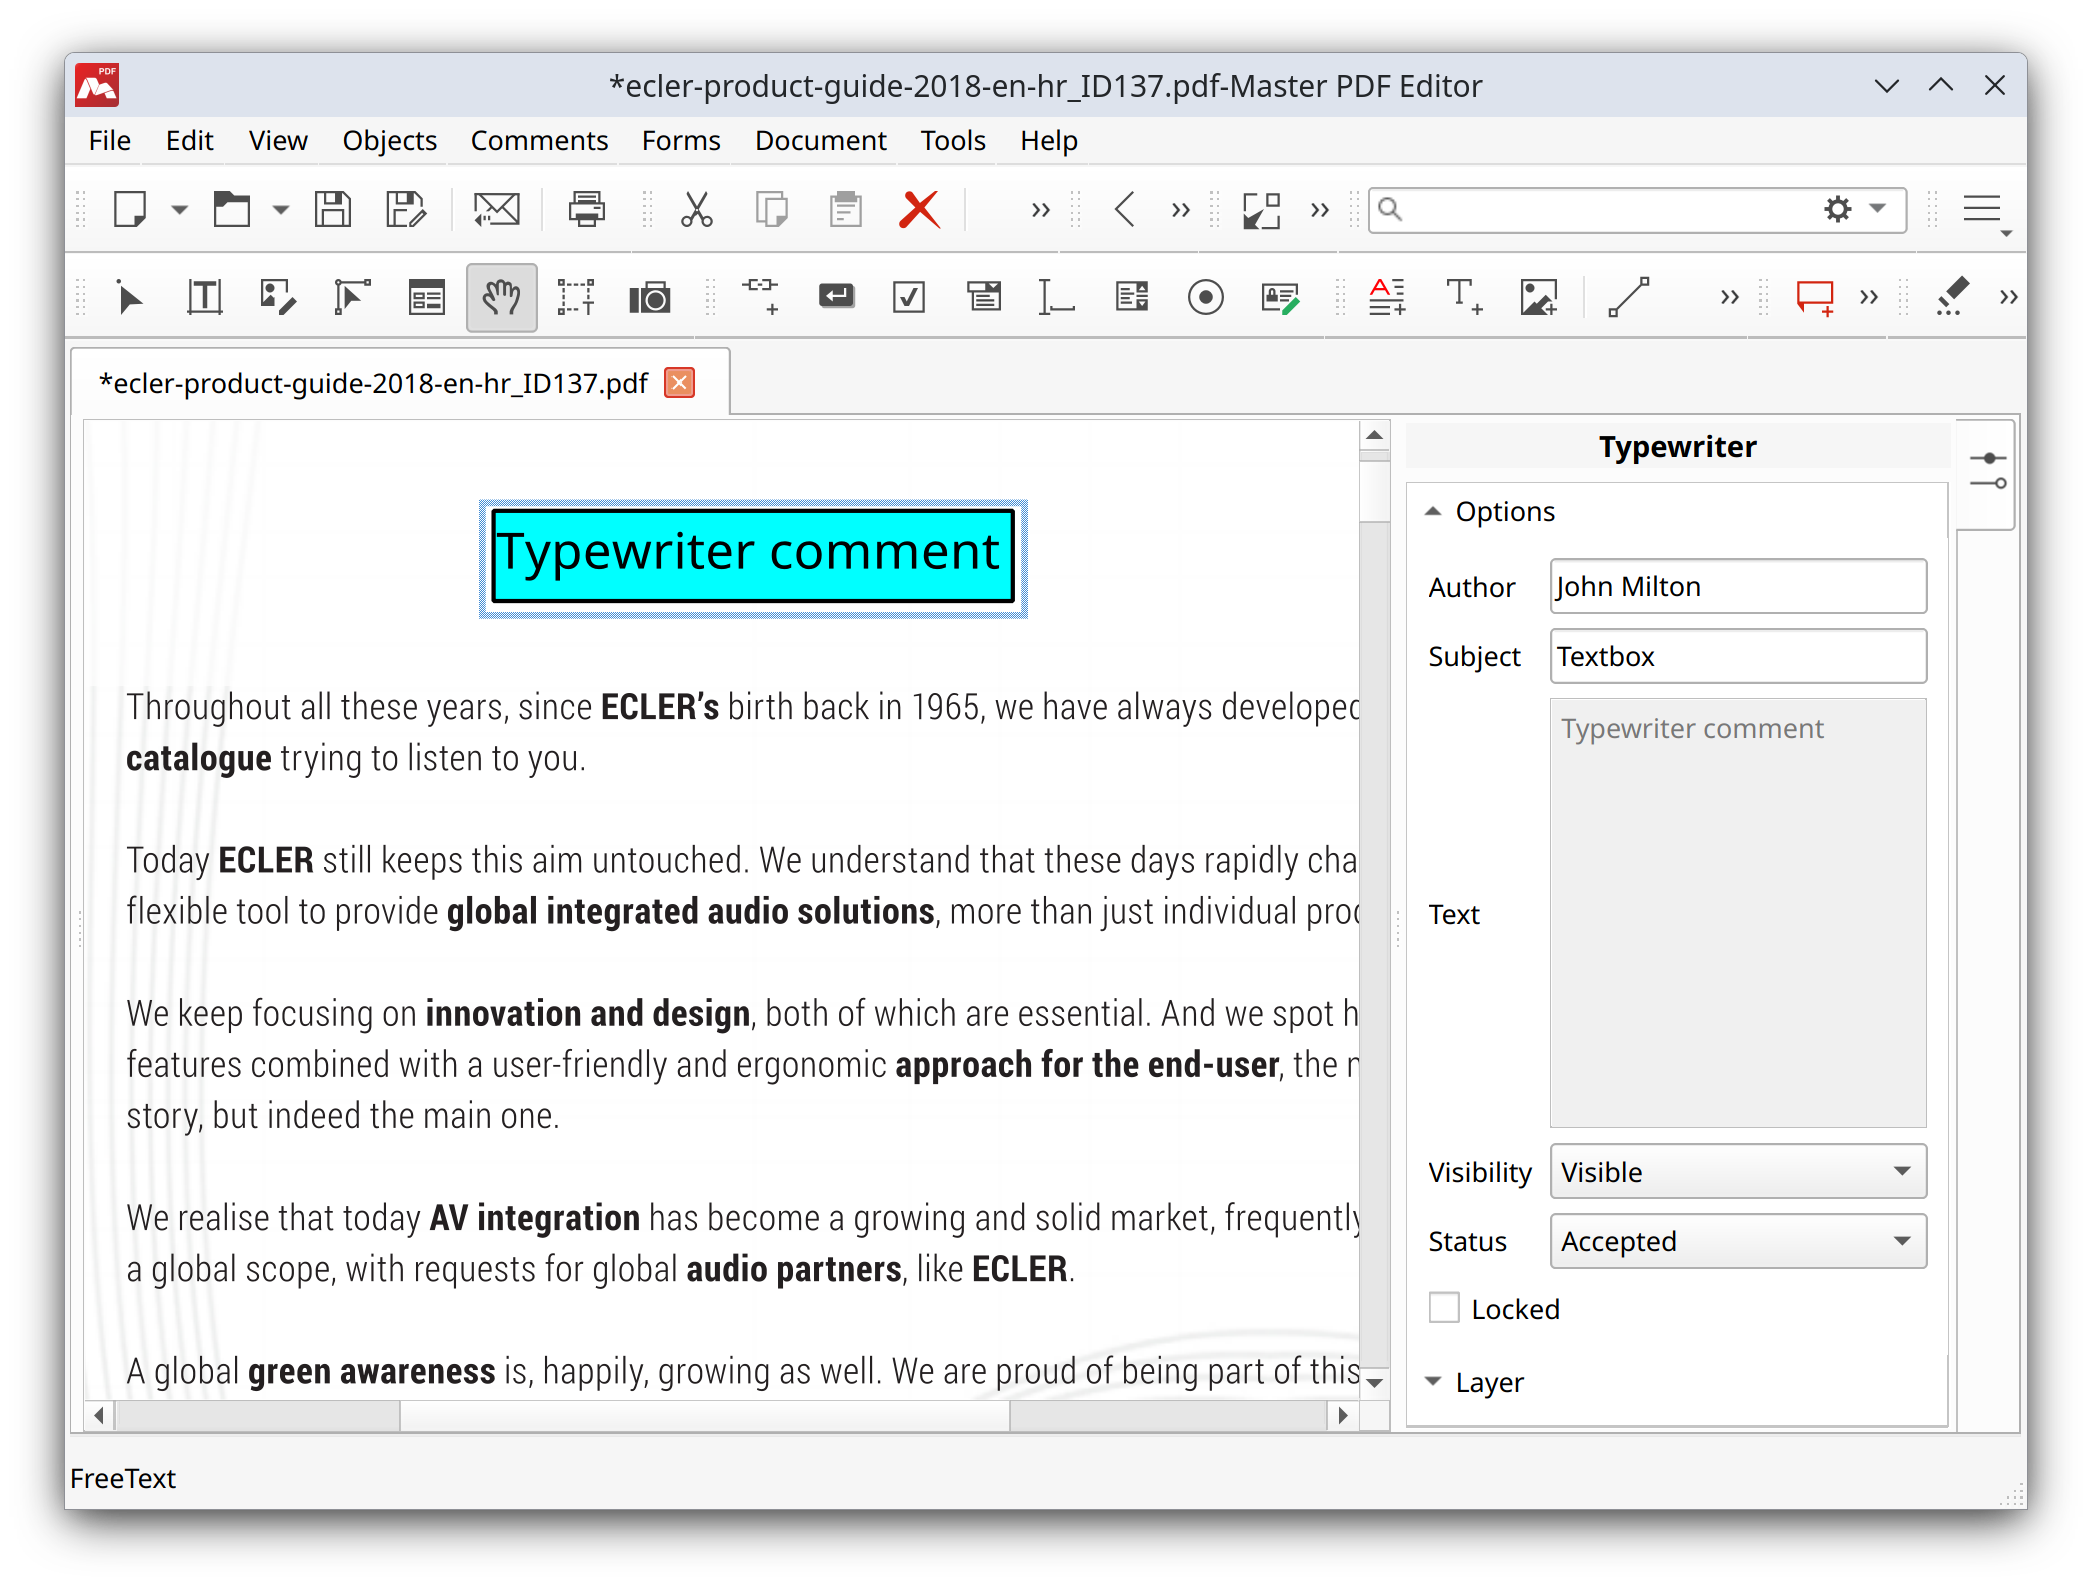Select the Line drawing tool
2092x1586 pixels.
(x=1631, y=297)
